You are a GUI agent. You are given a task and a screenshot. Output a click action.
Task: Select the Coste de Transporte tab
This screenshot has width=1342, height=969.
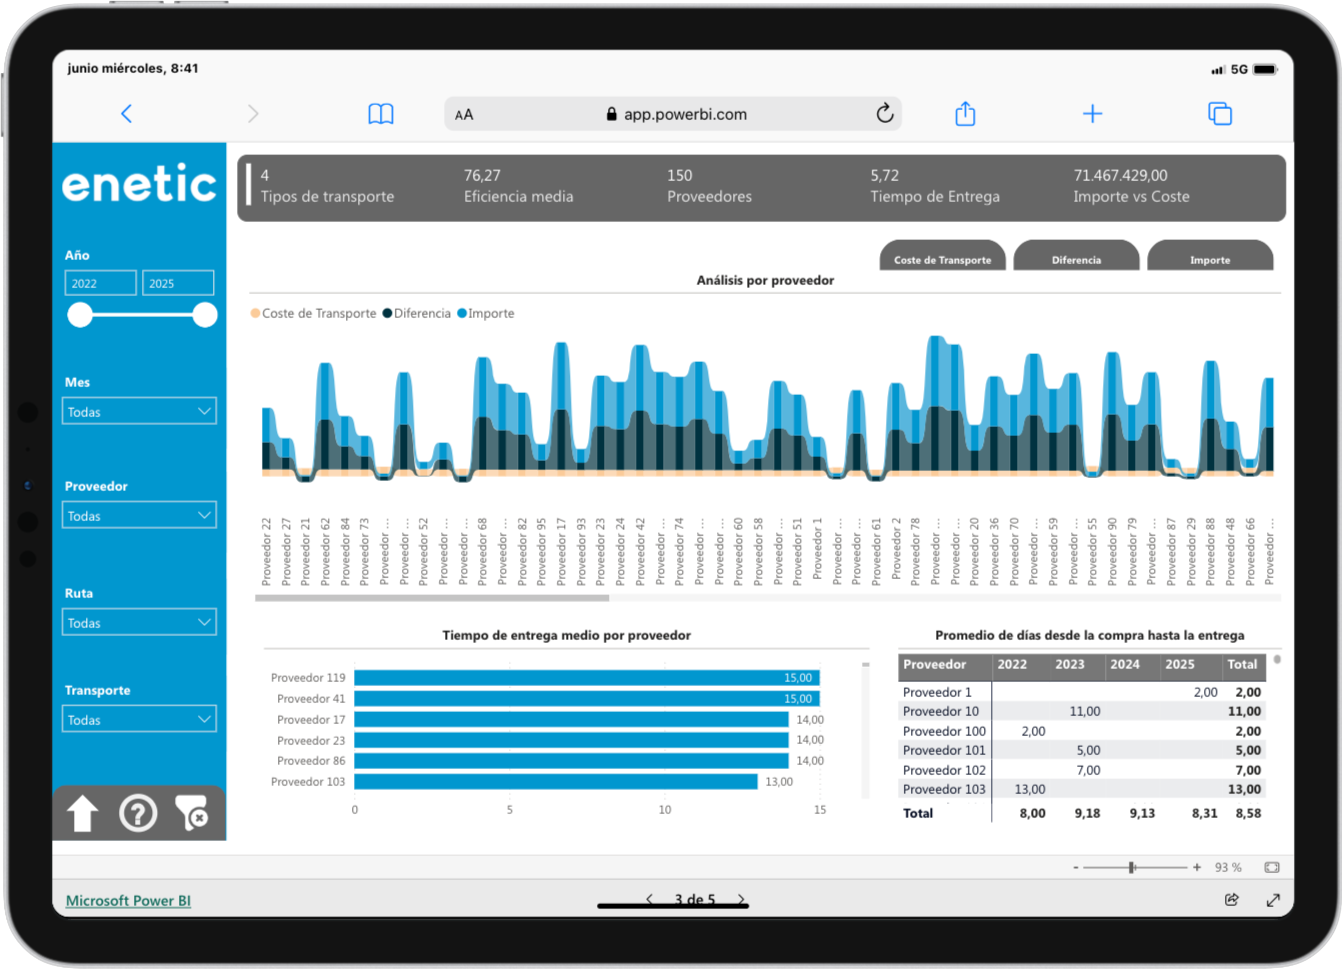tap(943, 257)
